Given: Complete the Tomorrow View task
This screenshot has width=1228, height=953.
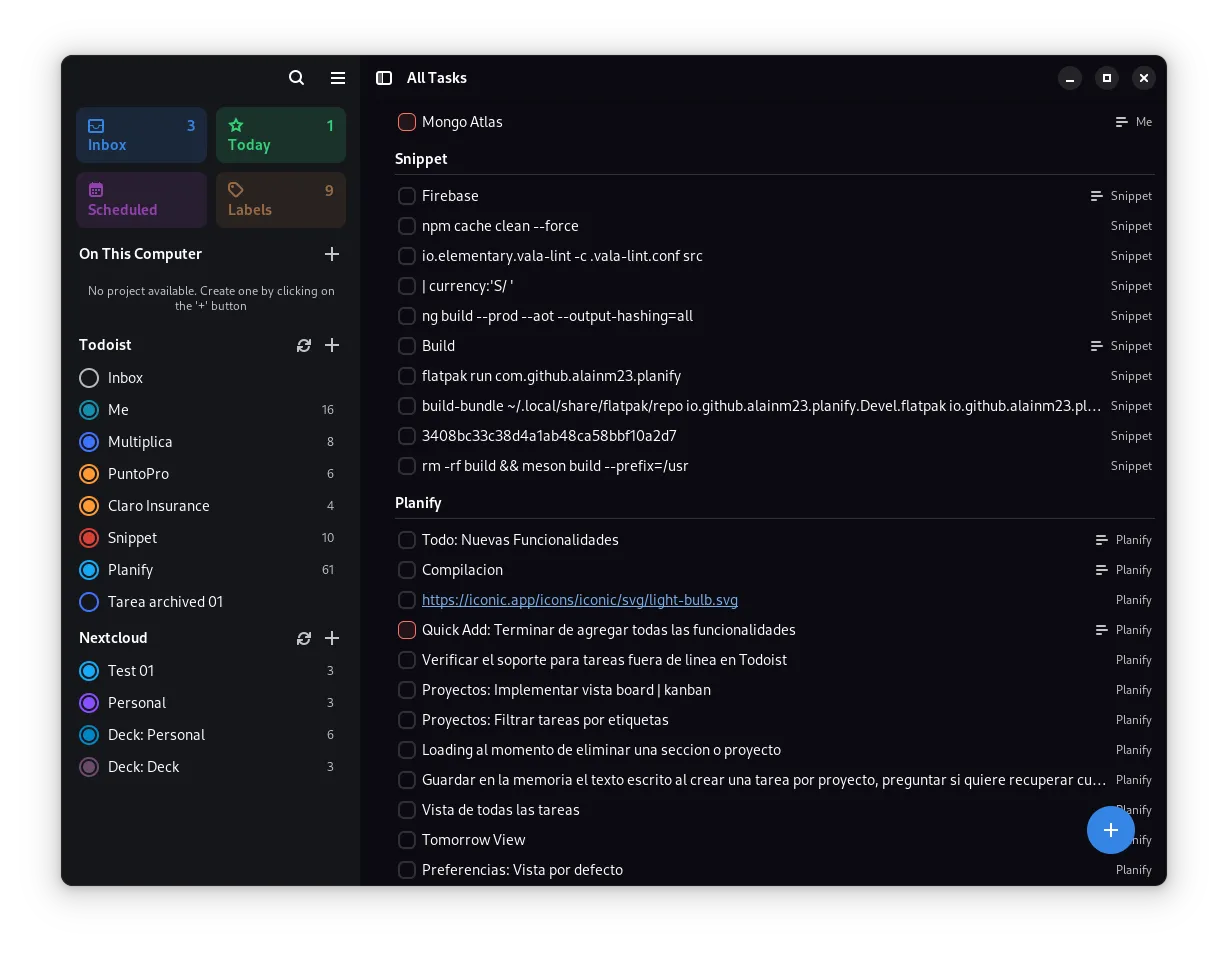Looking at the screenshot, I should click(407, 840).
